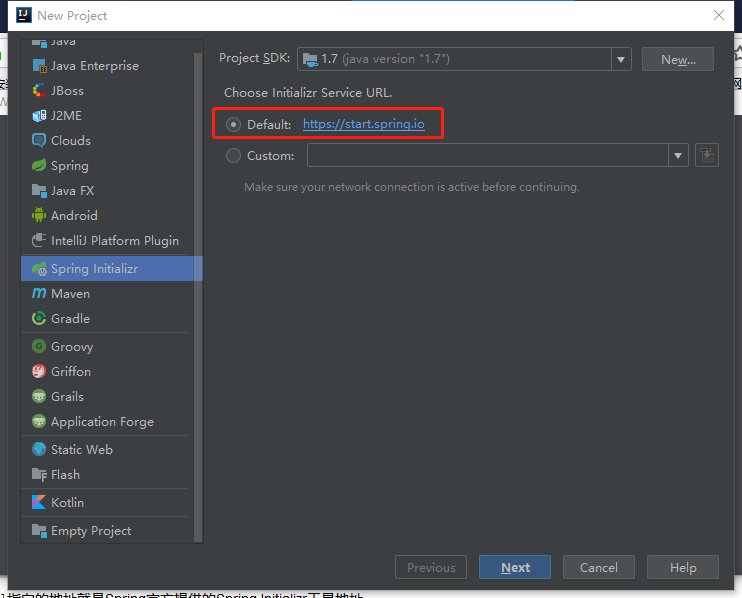Select the Static Web globe icon
Screen dimensions: 742x598
(39, 449)
